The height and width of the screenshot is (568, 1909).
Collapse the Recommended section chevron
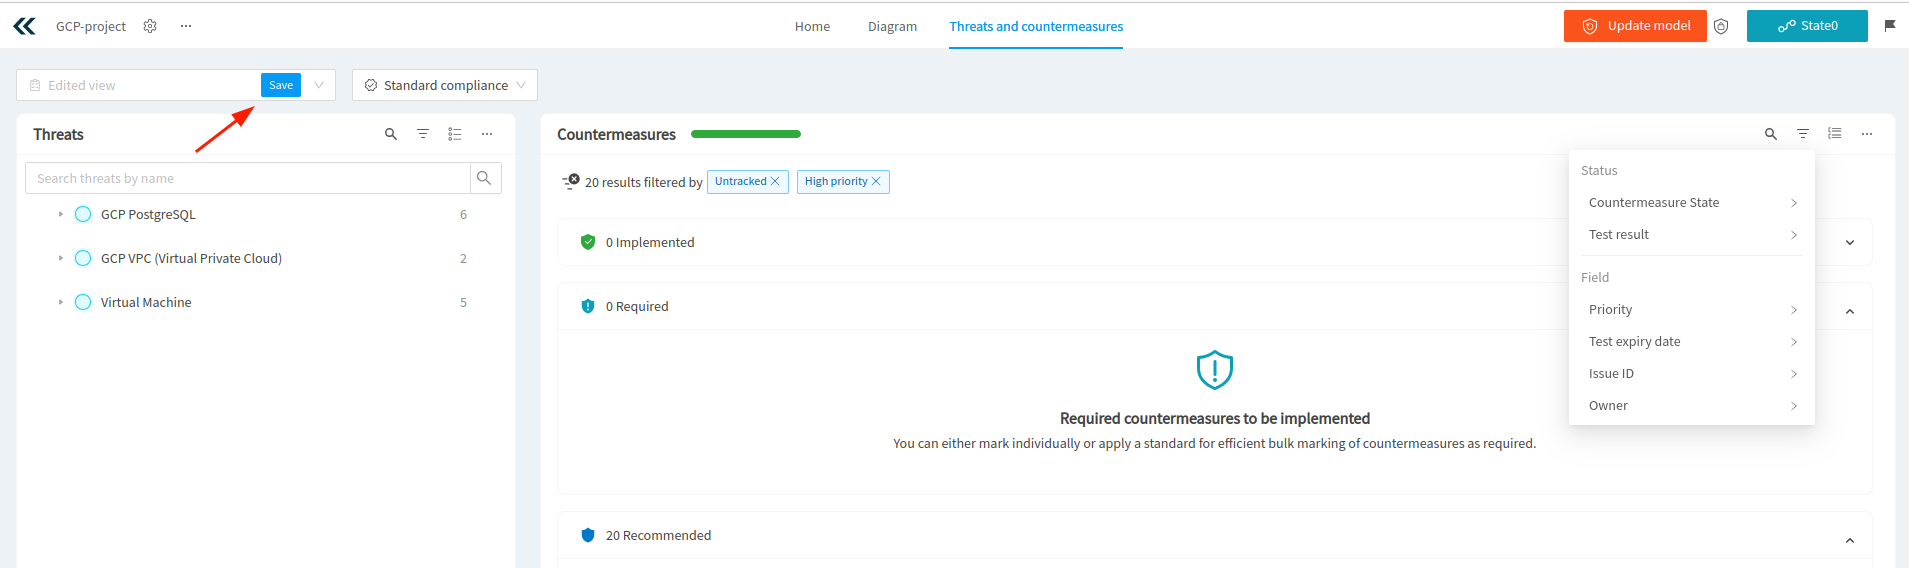tap(1850, 540)
